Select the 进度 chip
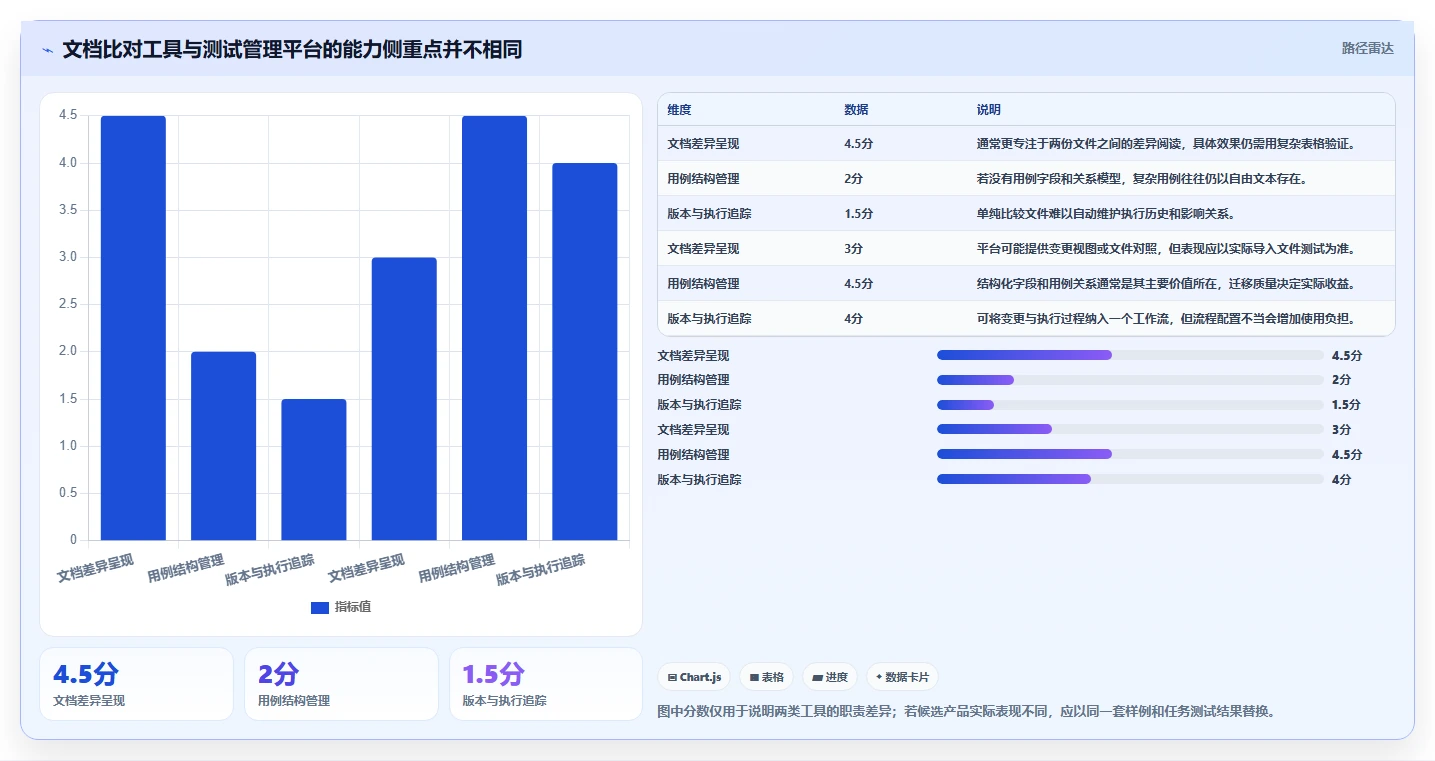 coord(830,677)
